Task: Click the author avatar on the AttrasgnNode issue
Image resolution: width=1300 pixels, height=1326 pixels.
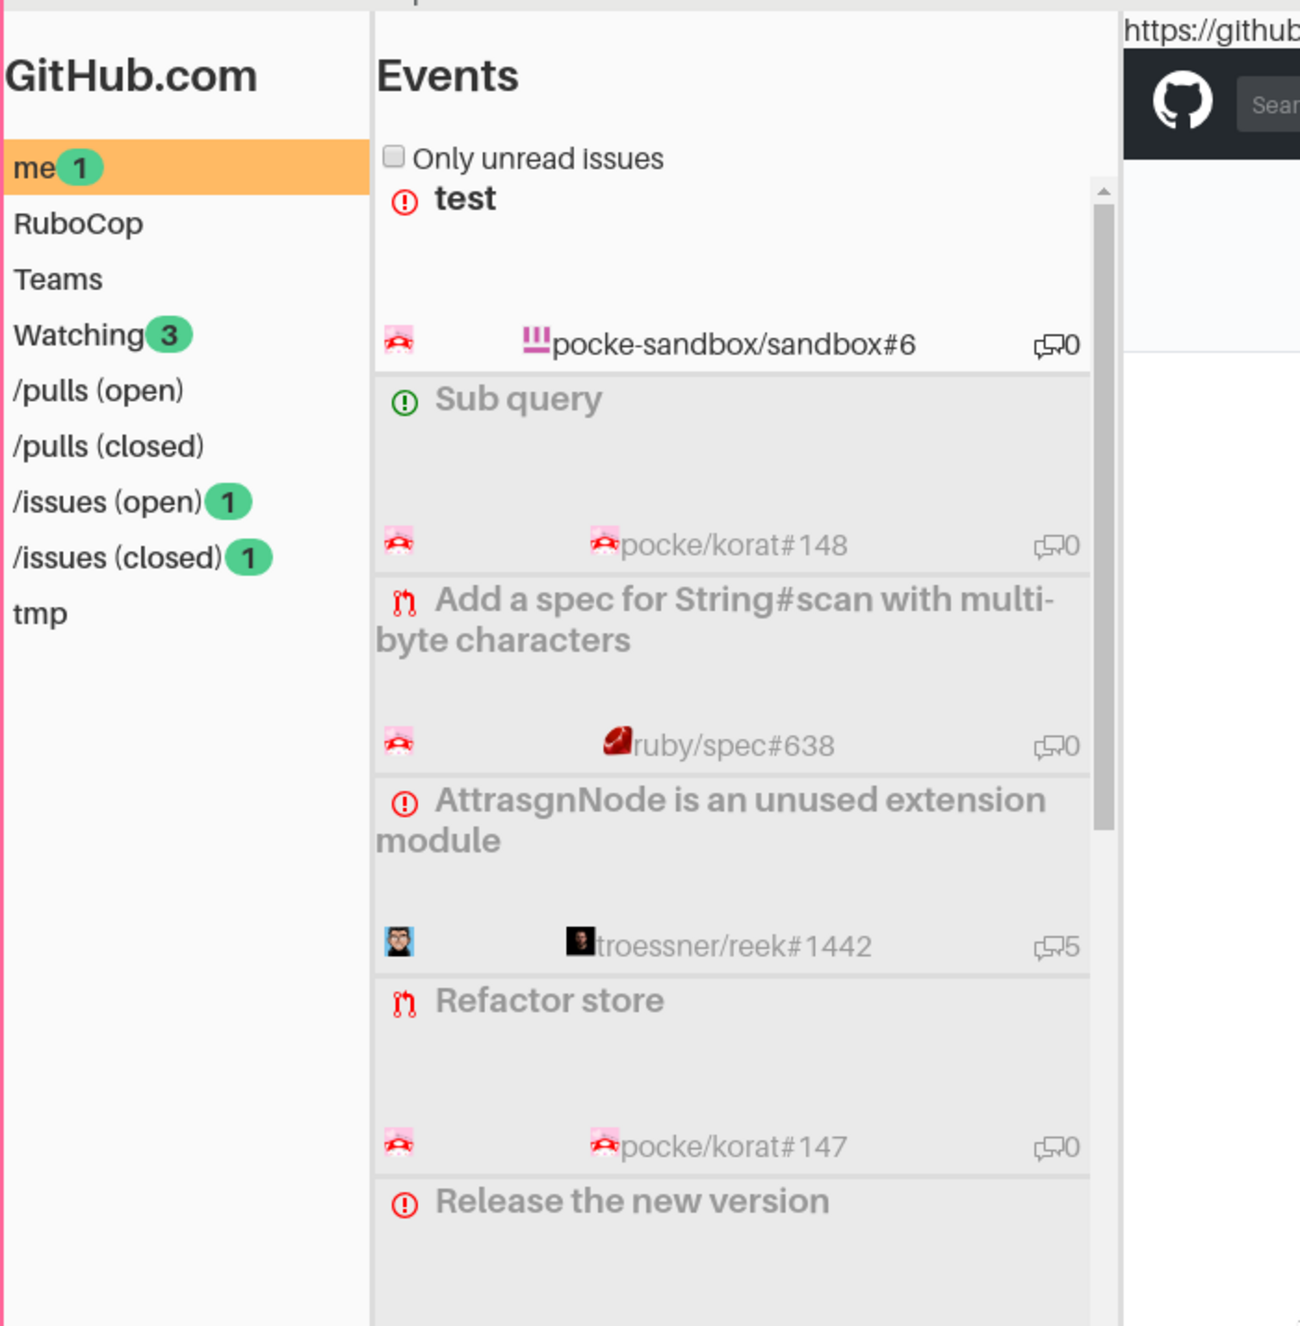Action: tap(399, 942)
